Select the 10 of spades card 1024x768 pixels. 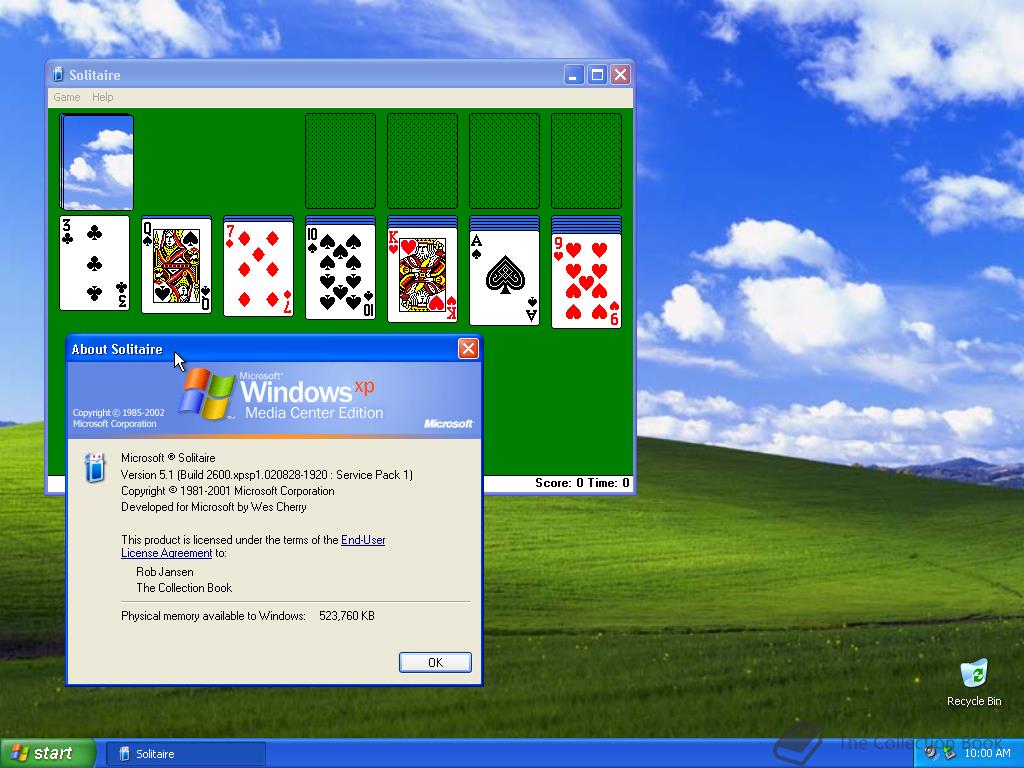tap(340, 272)
